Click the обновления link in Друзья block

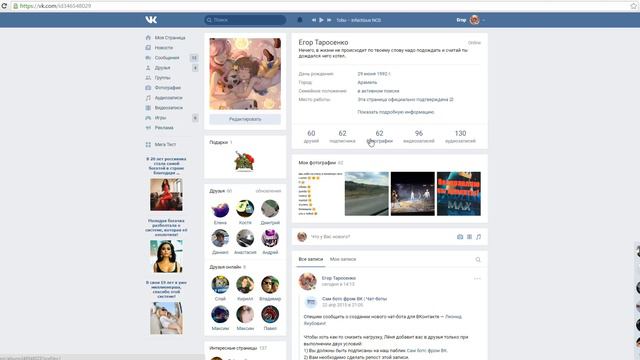click(268, 191)
